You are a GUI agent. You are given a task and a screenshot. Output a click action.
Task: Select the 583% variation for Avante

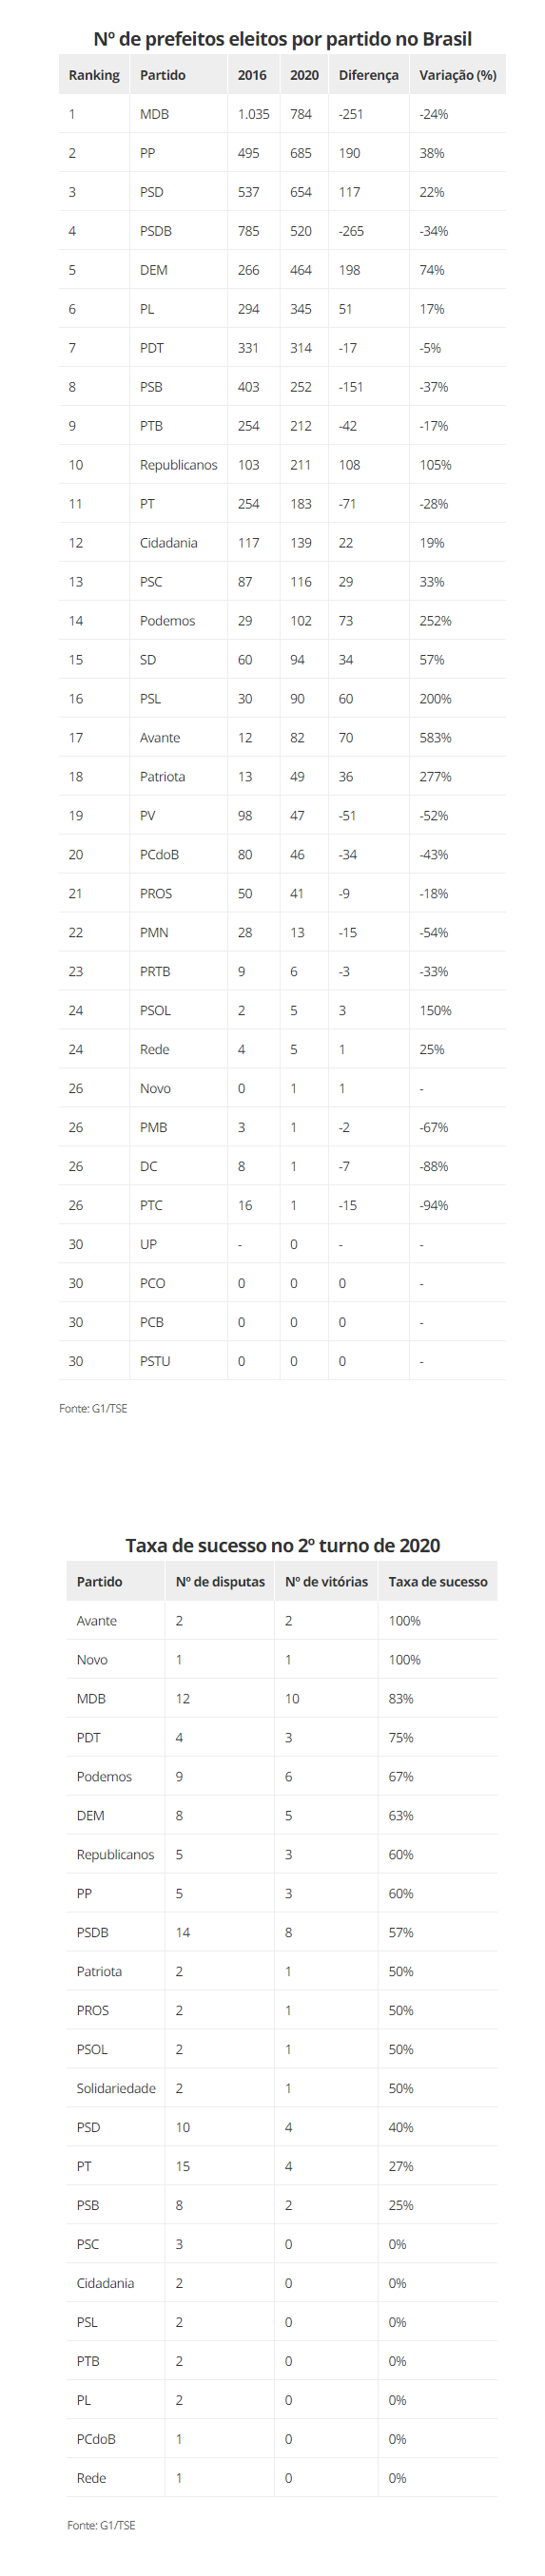point(435,738)
